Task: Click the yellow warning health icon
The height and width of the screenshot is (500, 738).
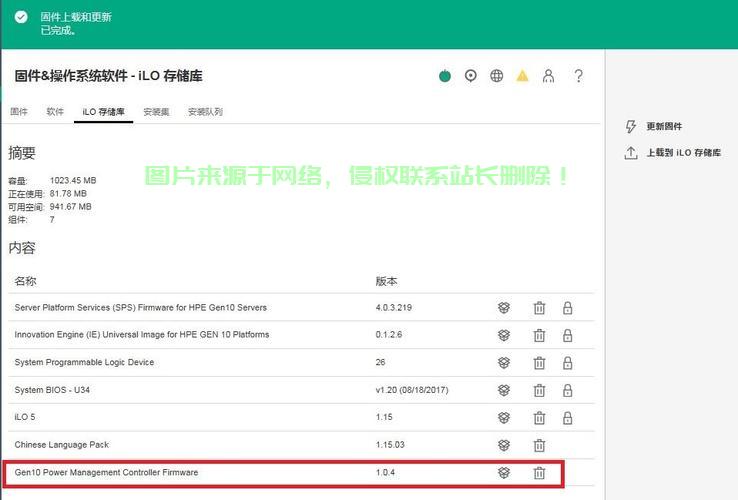Action: tap(522, 76)
